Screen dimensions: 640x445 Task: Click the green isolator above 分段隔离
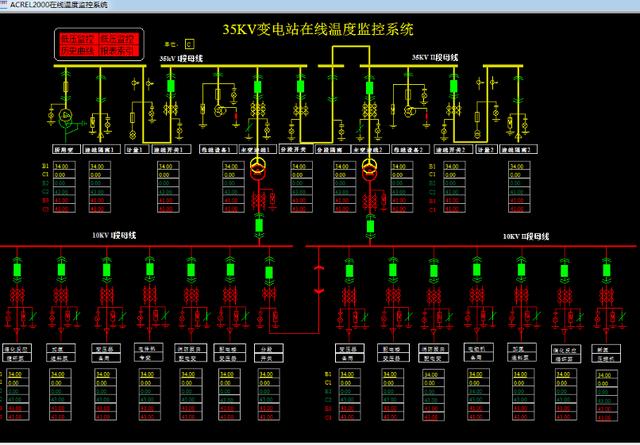[x=333, y=88]
